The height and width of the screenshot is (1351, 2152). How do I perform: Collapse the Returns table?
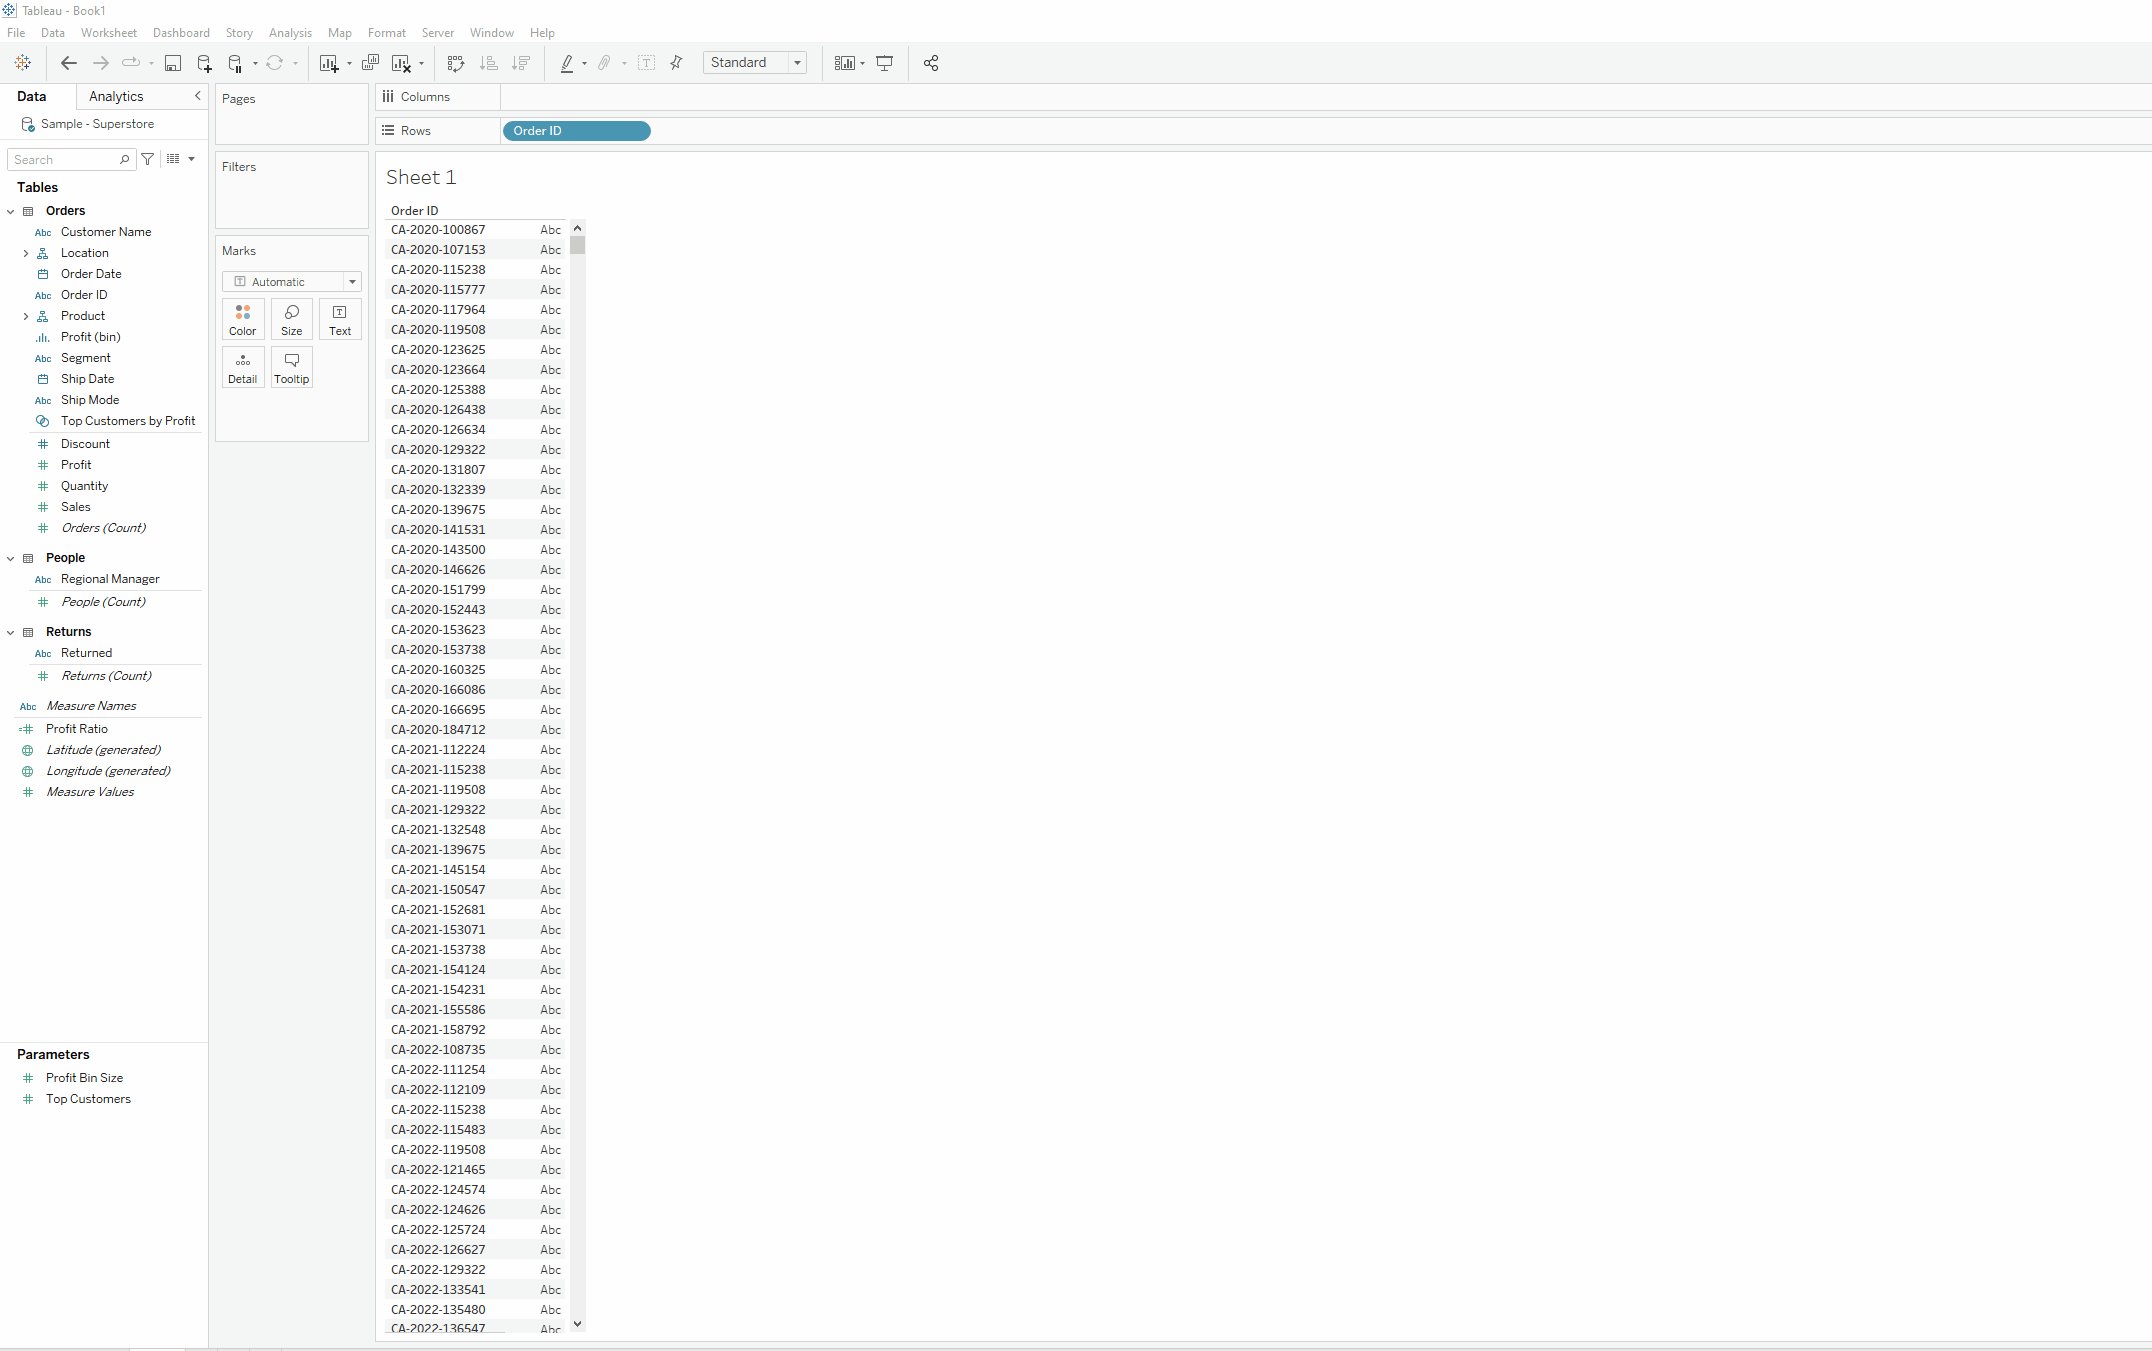(11, 632)
